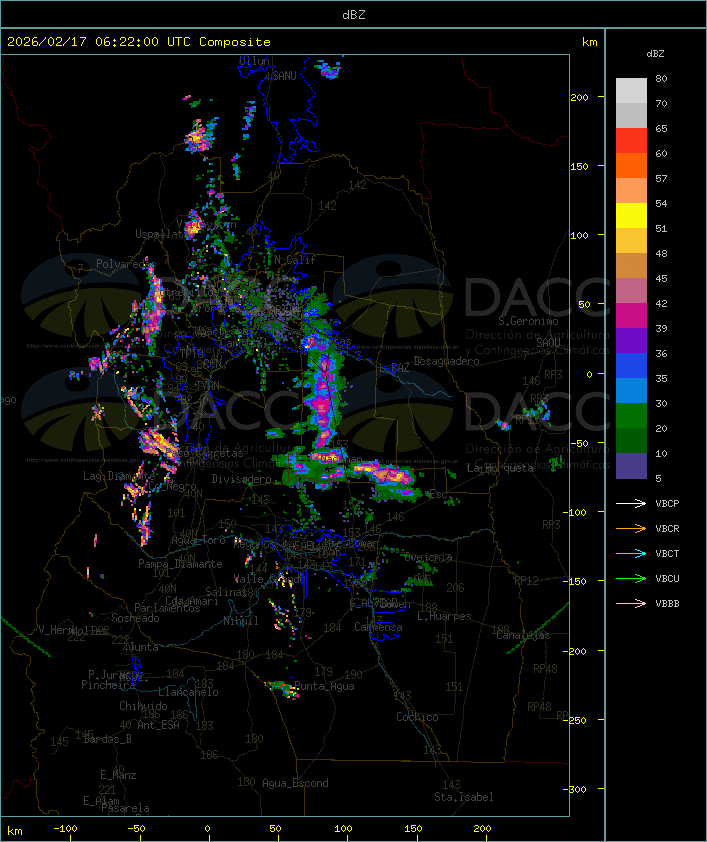Screen dimensions: 707x842
Task: Click the -300 tick on the right axis
Action: (x=575, y=789)
